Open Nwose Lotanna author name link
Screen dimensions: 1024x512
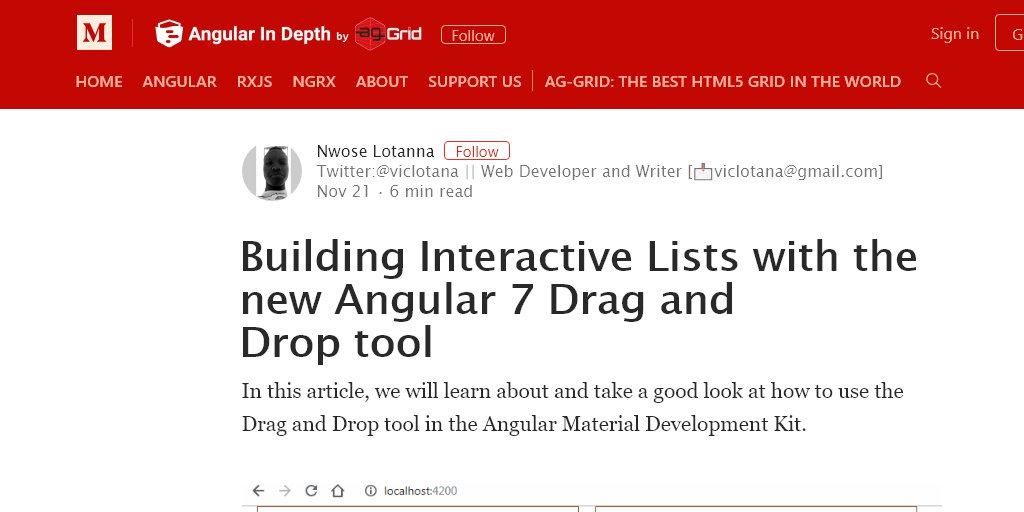click(375, 152)
